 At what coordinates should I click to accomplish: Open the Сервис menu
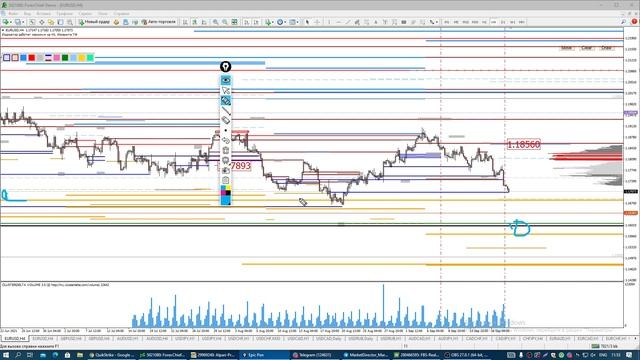(85, 13)
